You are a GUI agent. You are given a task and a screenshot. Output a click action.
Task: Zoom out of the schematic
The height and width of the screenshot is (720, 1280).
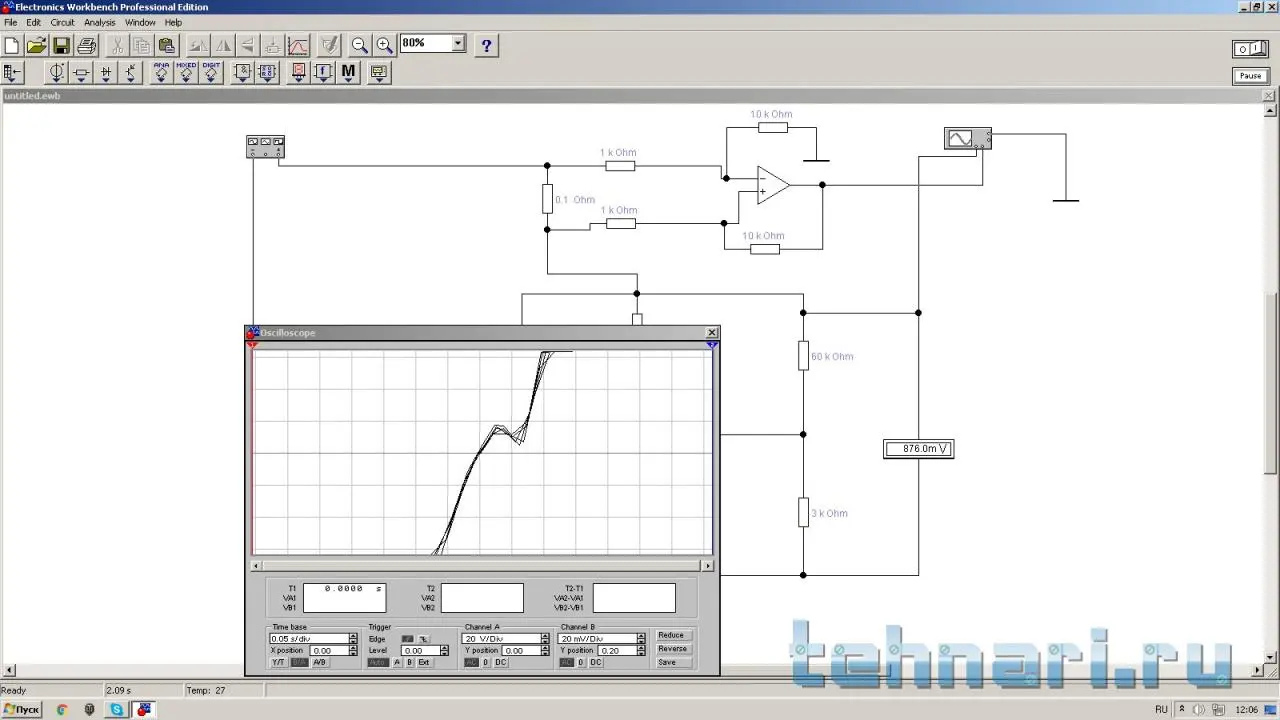pos(360,45)
